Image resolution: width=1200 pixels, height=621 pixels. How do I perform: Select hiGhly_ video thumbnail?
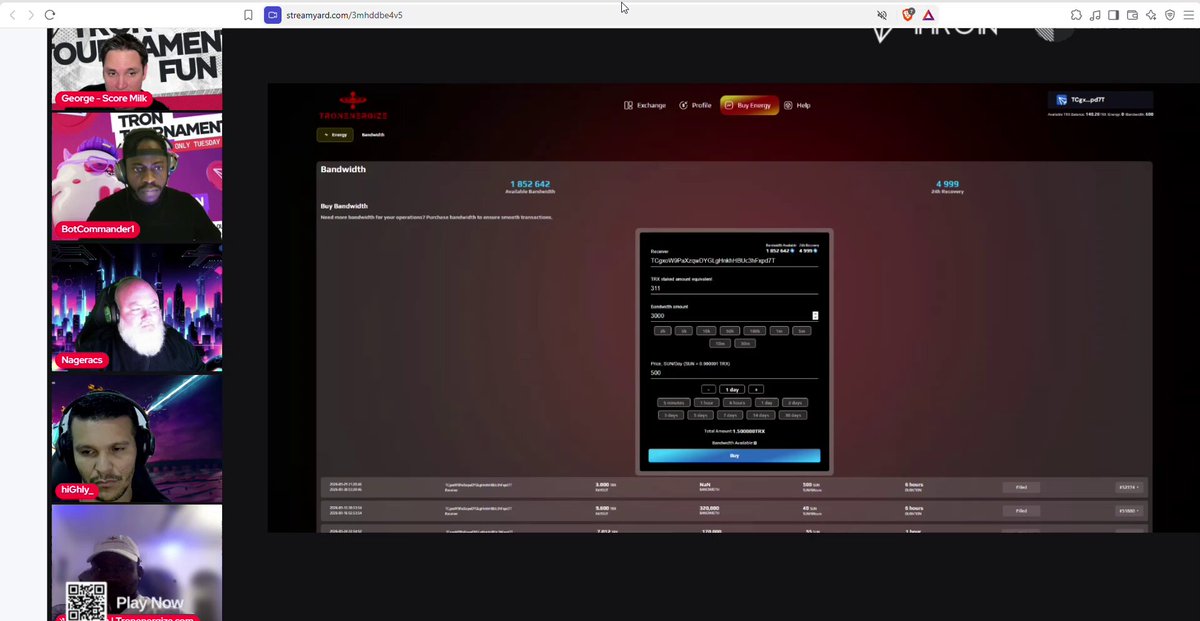136,438
